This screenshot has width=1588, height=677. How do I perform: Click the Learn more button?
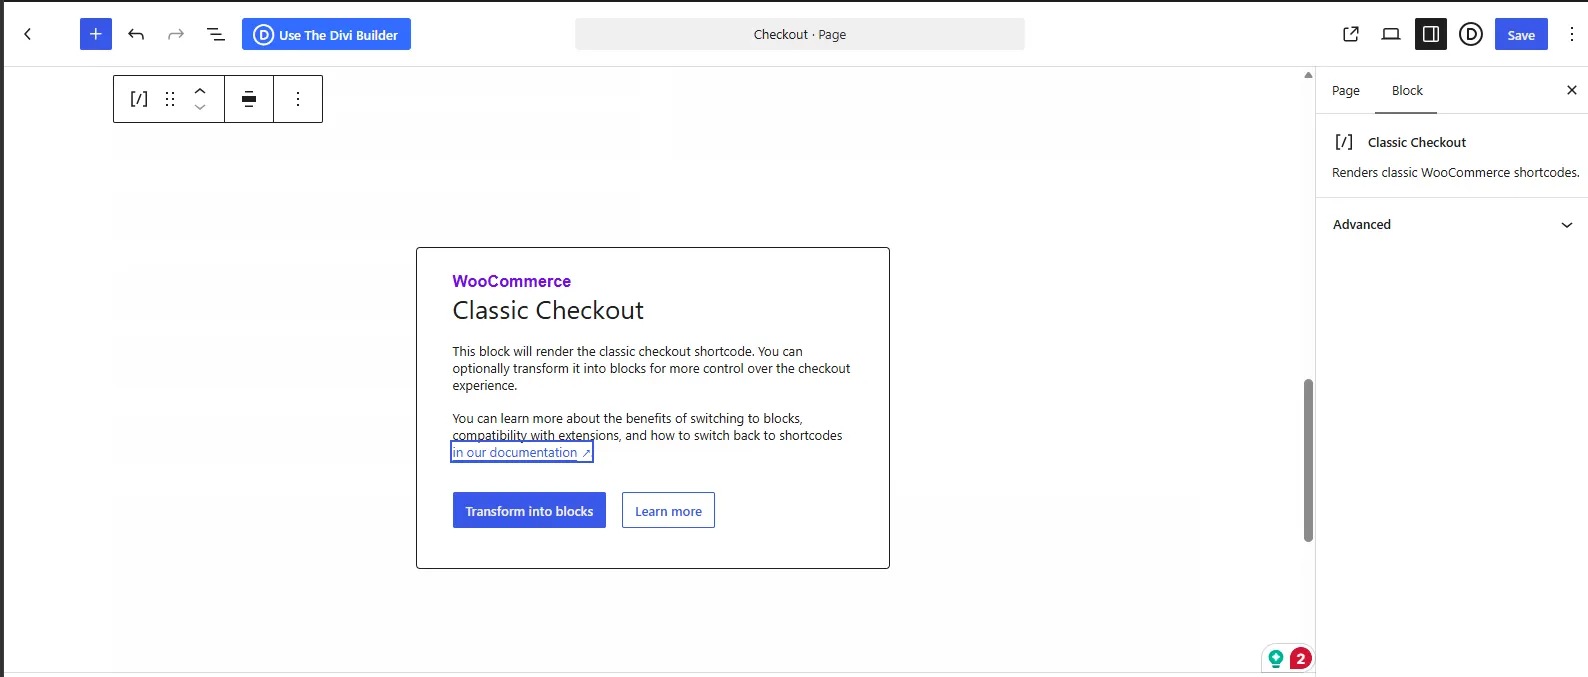[668, 510]
